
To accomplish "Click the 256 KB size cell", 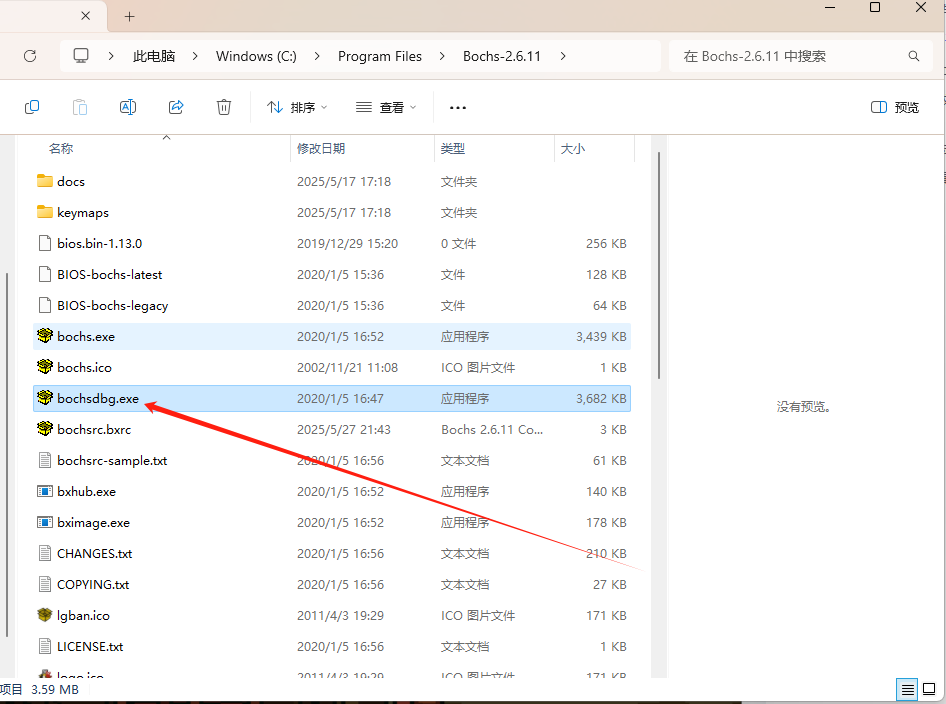I will pyautogui.click(x=606, y=243).
